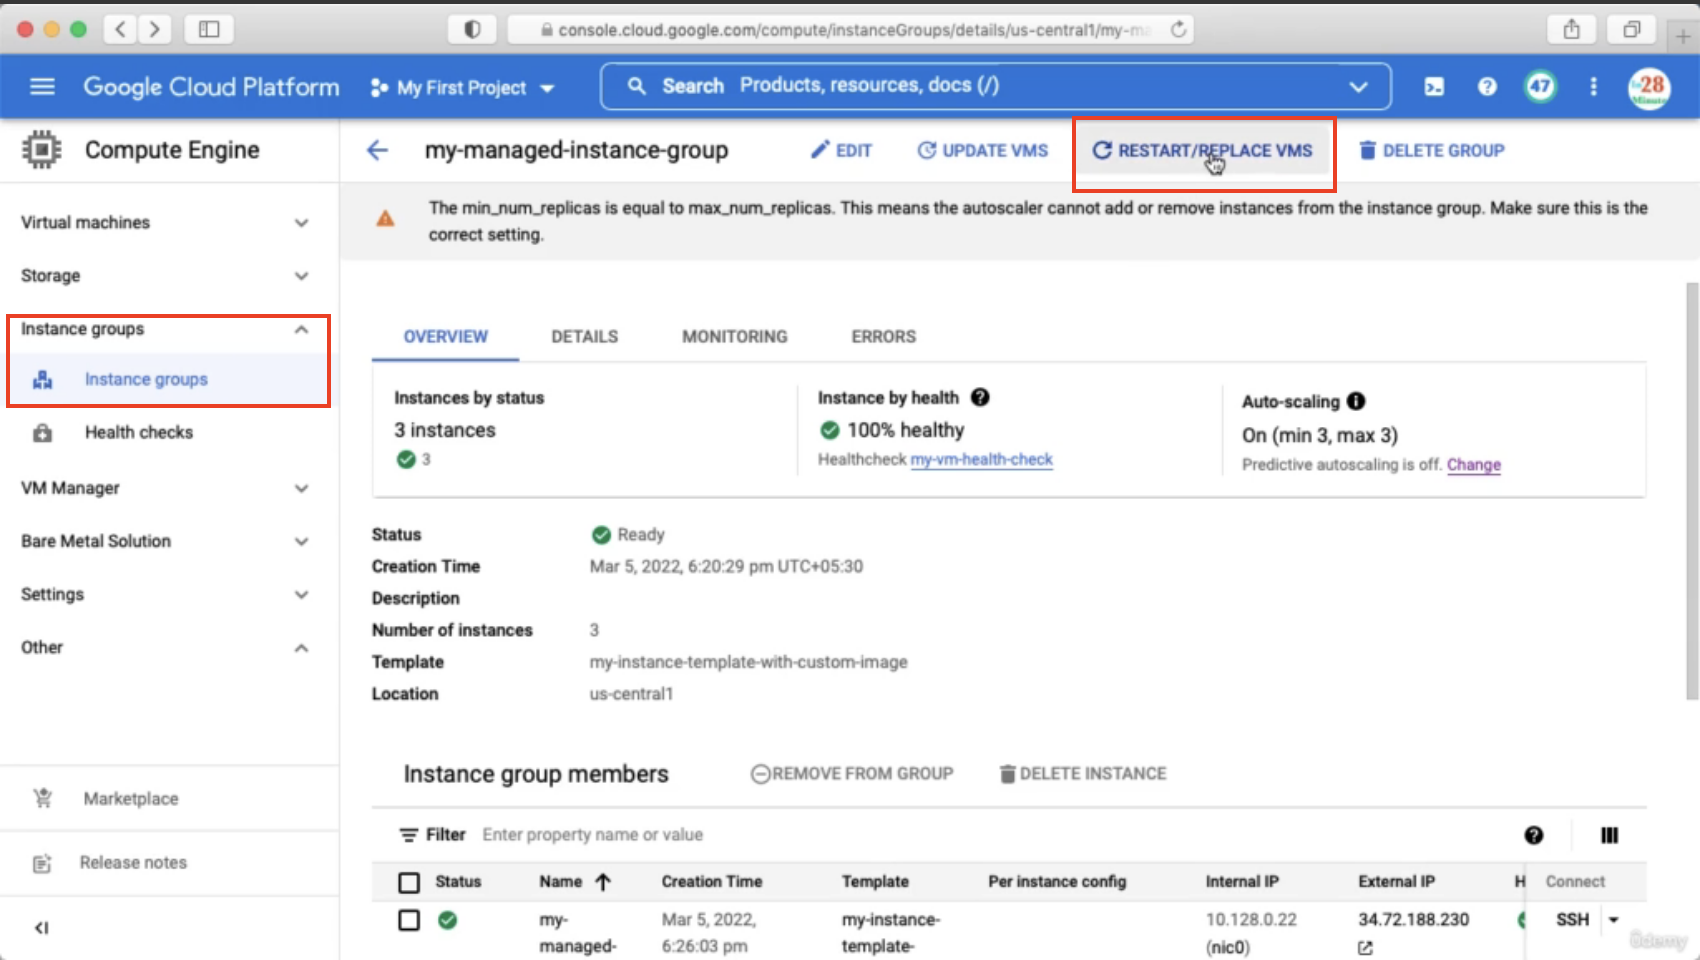1700x960 pixels.
Task: Open column display options icon
Action: 1609,835
